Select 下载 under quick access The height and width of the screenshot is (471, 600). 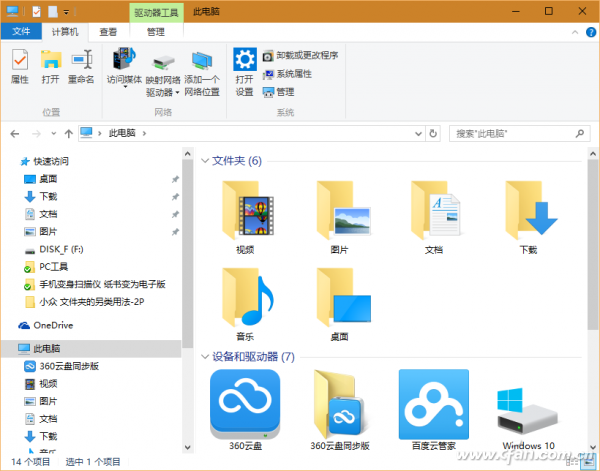click(x=41, y=197)
